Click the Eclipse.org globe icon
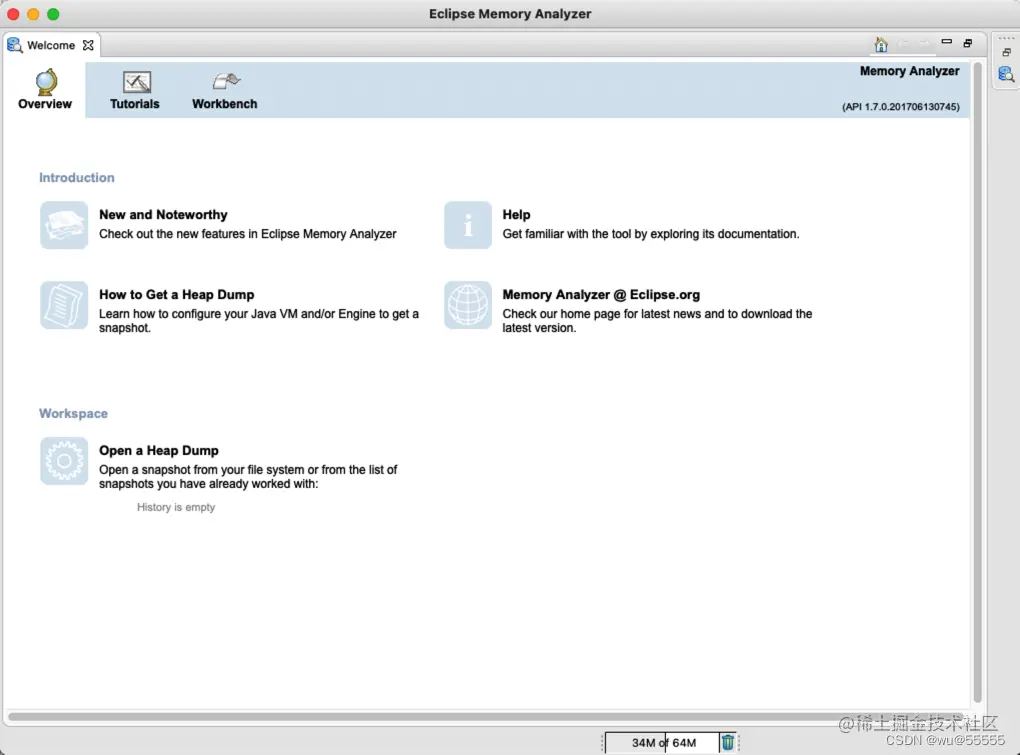Image resolution: width=1020 pixels, height=755 pixels. tap(468, 305)
